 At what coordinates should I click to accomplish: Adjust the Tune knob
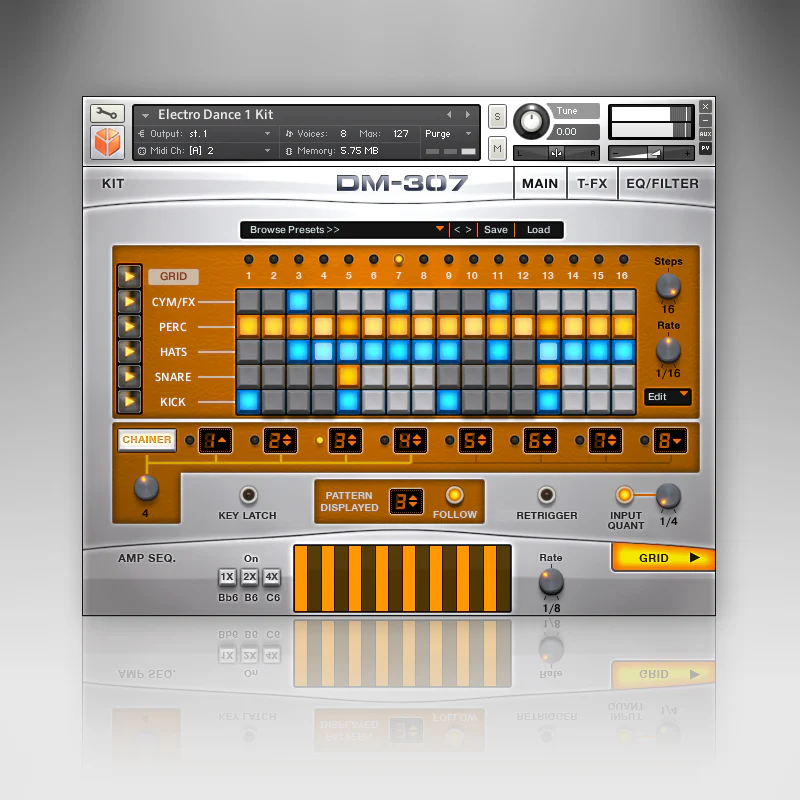coord(531,121)
